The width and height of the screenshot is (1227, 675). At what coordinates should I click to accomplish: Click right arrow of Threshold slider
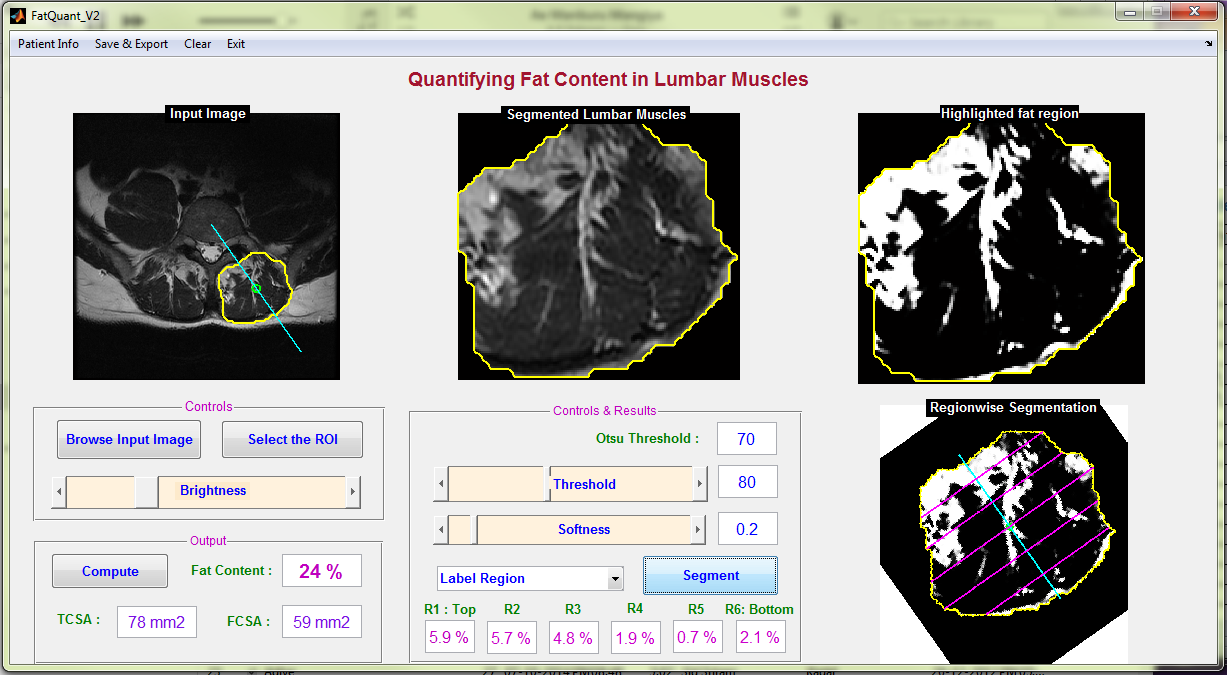[x=700, y=485]
